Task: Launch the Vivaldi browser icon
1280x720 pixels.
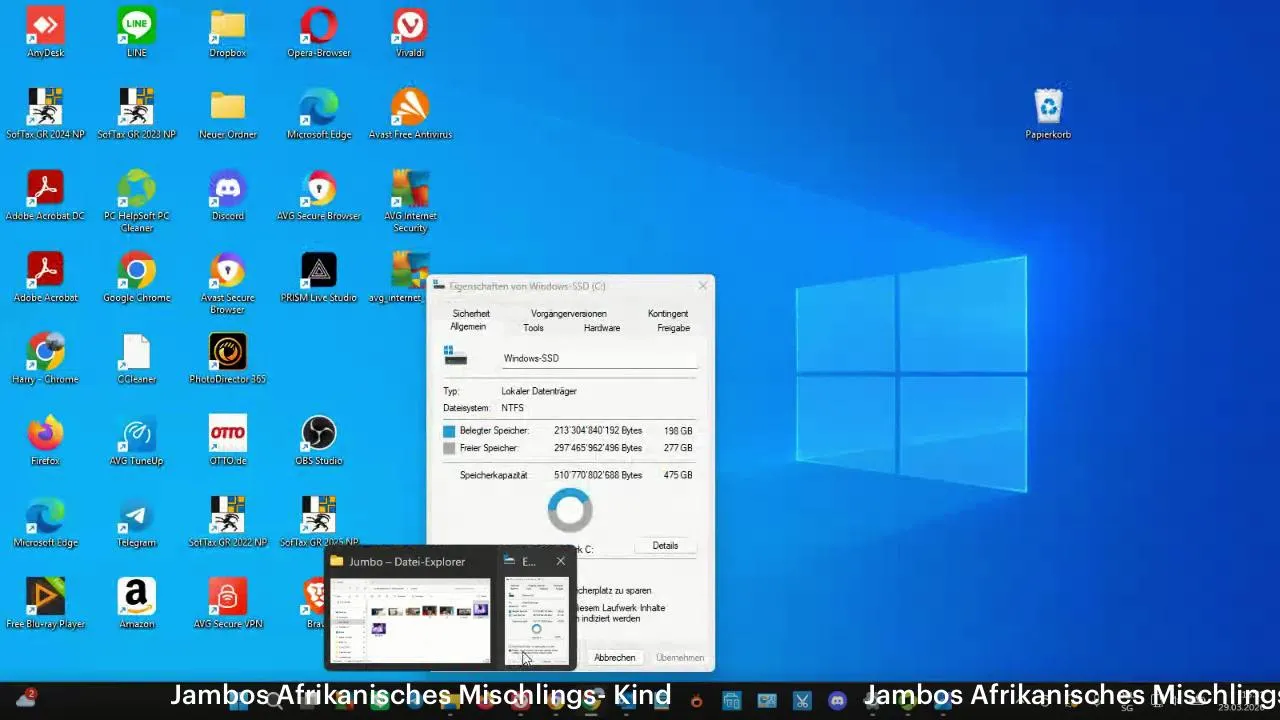Action: point(410,32)
